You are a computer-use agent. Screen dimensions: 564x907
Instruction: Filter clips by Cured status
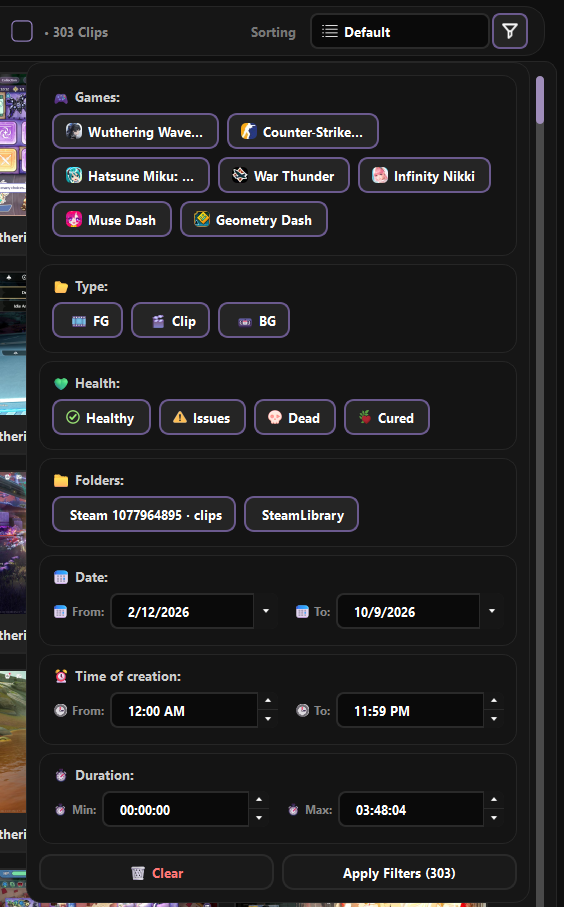tap(386, 417)
